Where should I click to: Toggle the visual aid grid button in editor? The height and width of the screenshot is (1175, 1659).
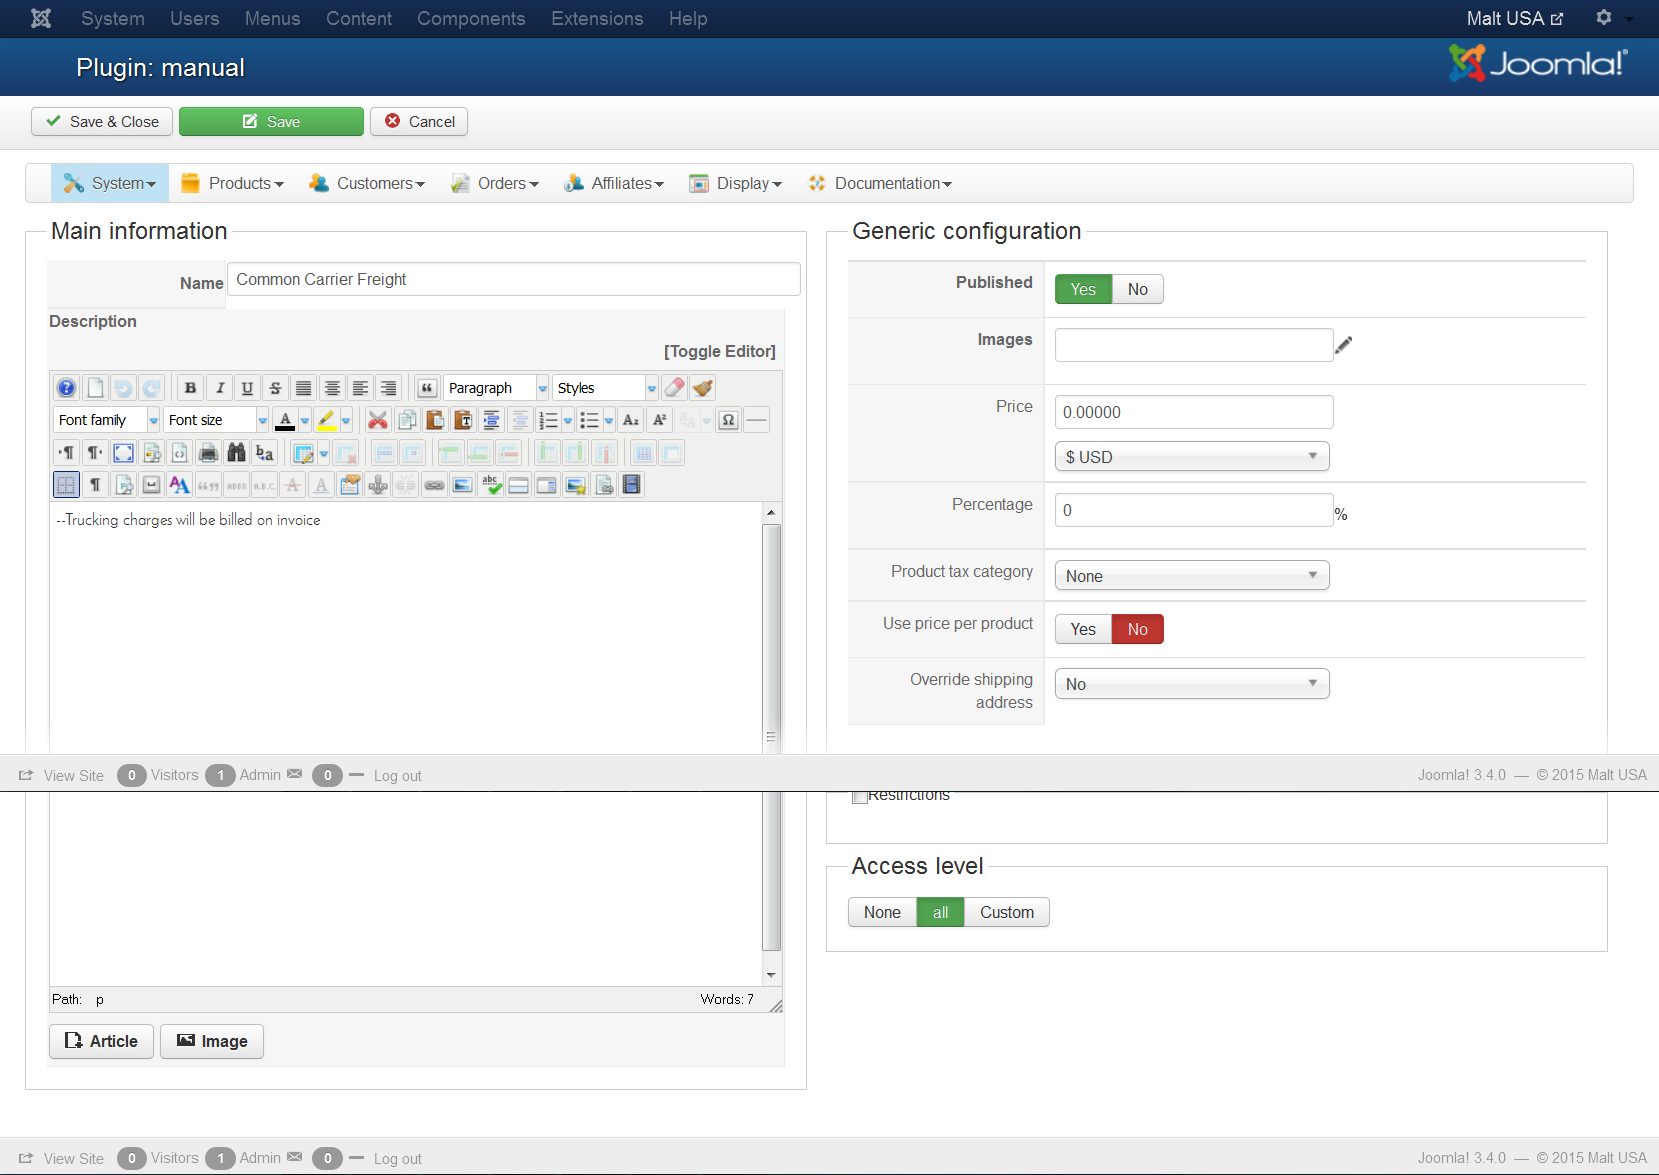66,485
